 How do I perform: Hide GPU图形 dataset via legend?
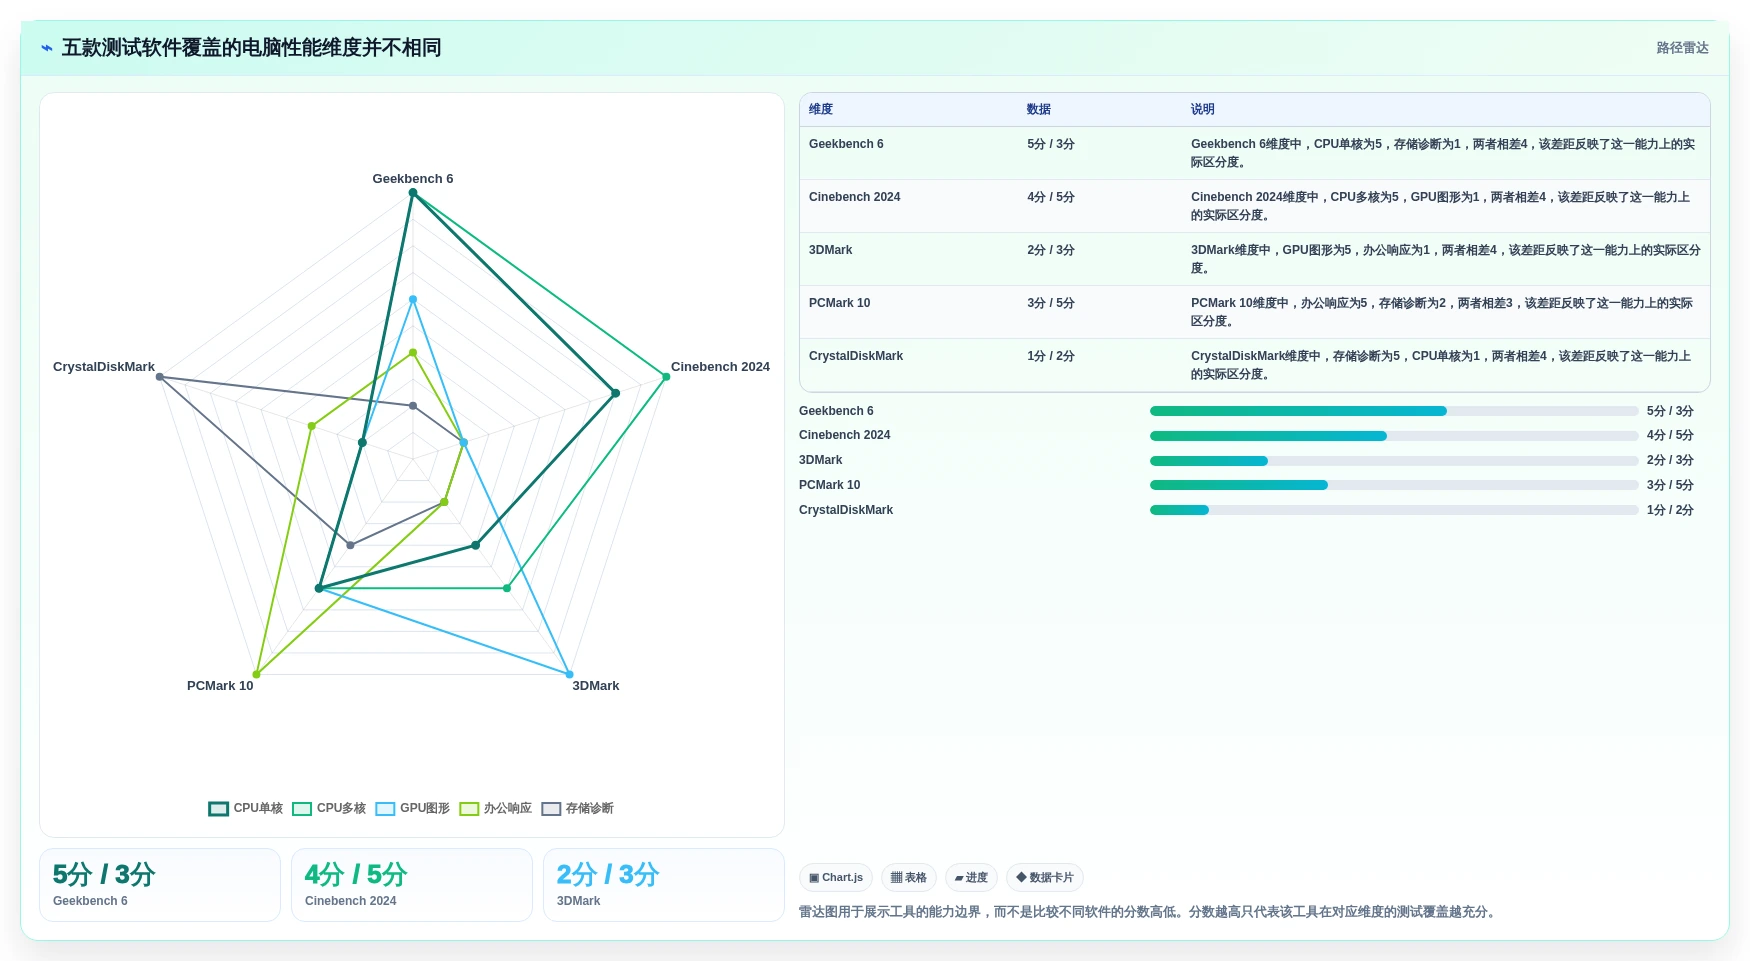(412, 809)
